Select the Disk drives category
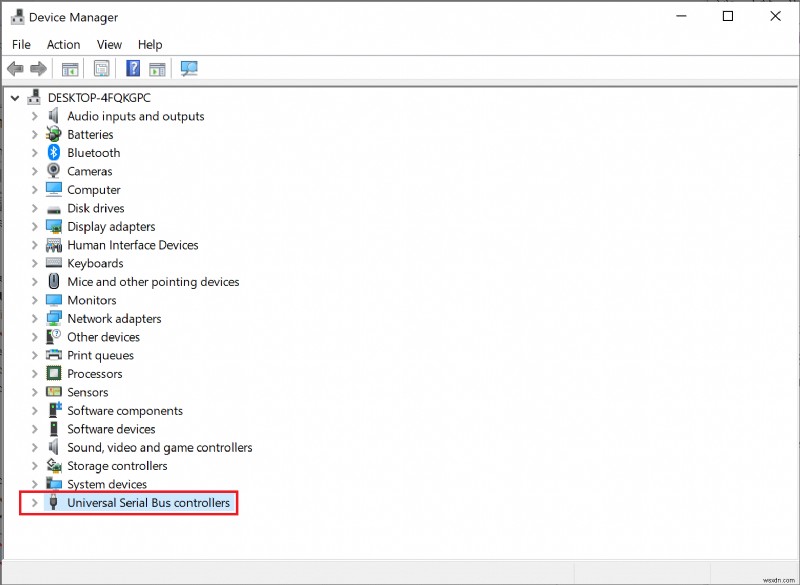The height and width of the screenshot is (585, 800). [97, 208]
